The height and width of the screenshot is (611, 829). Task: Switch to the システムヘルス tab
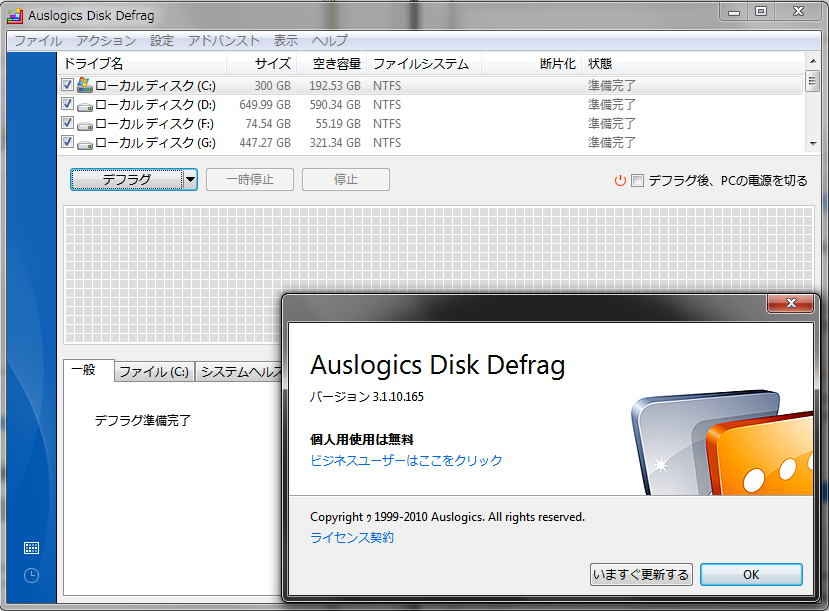239,372
